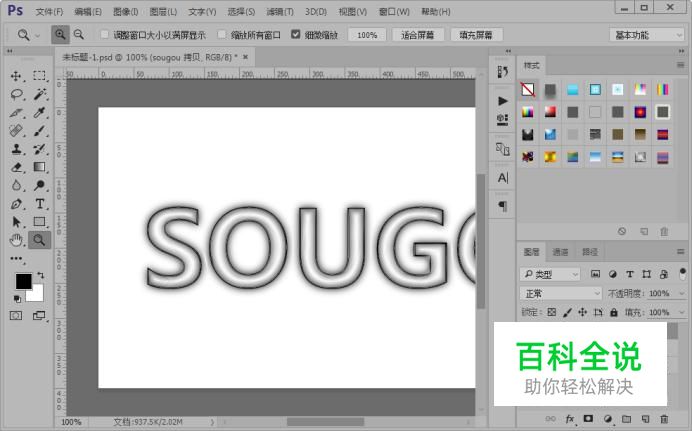Screen dimensions: 692x431
Task: Select the History Brush tool
Action: pos(39,149)
